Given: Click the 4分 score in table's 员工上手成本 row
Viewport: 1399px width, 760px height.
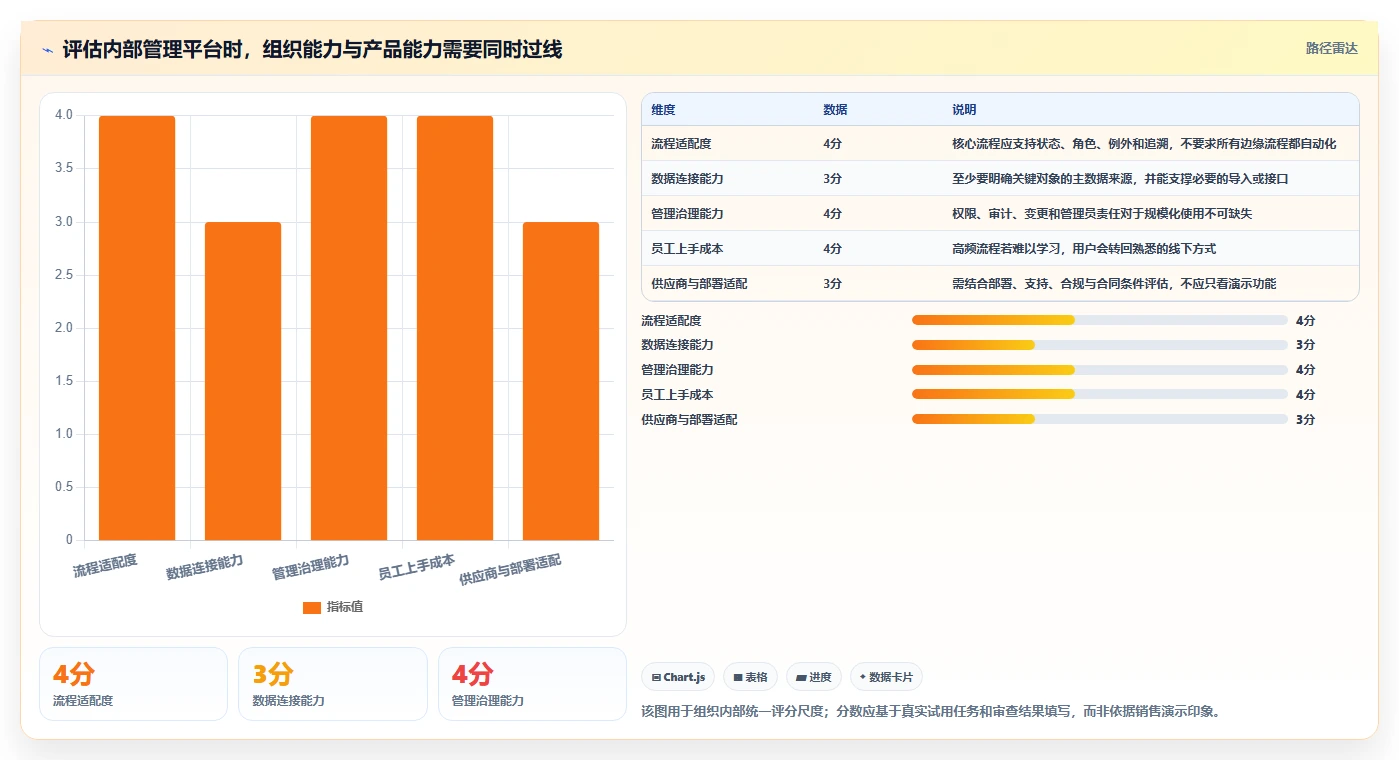Looking at the screenshot, I should 832,249.
